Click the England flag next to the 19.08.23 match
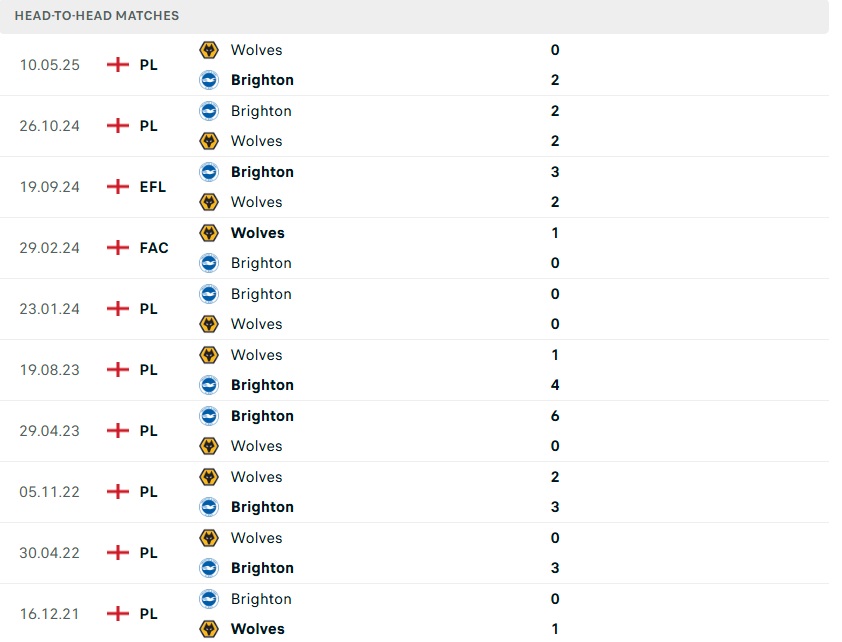The image size is (842, 642). pyautogui.click(x=118, y=370)
